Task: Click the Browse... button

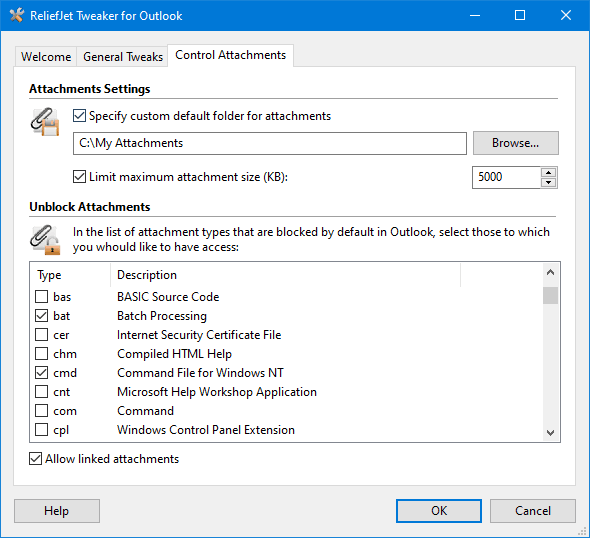Action: pos(515,143)
